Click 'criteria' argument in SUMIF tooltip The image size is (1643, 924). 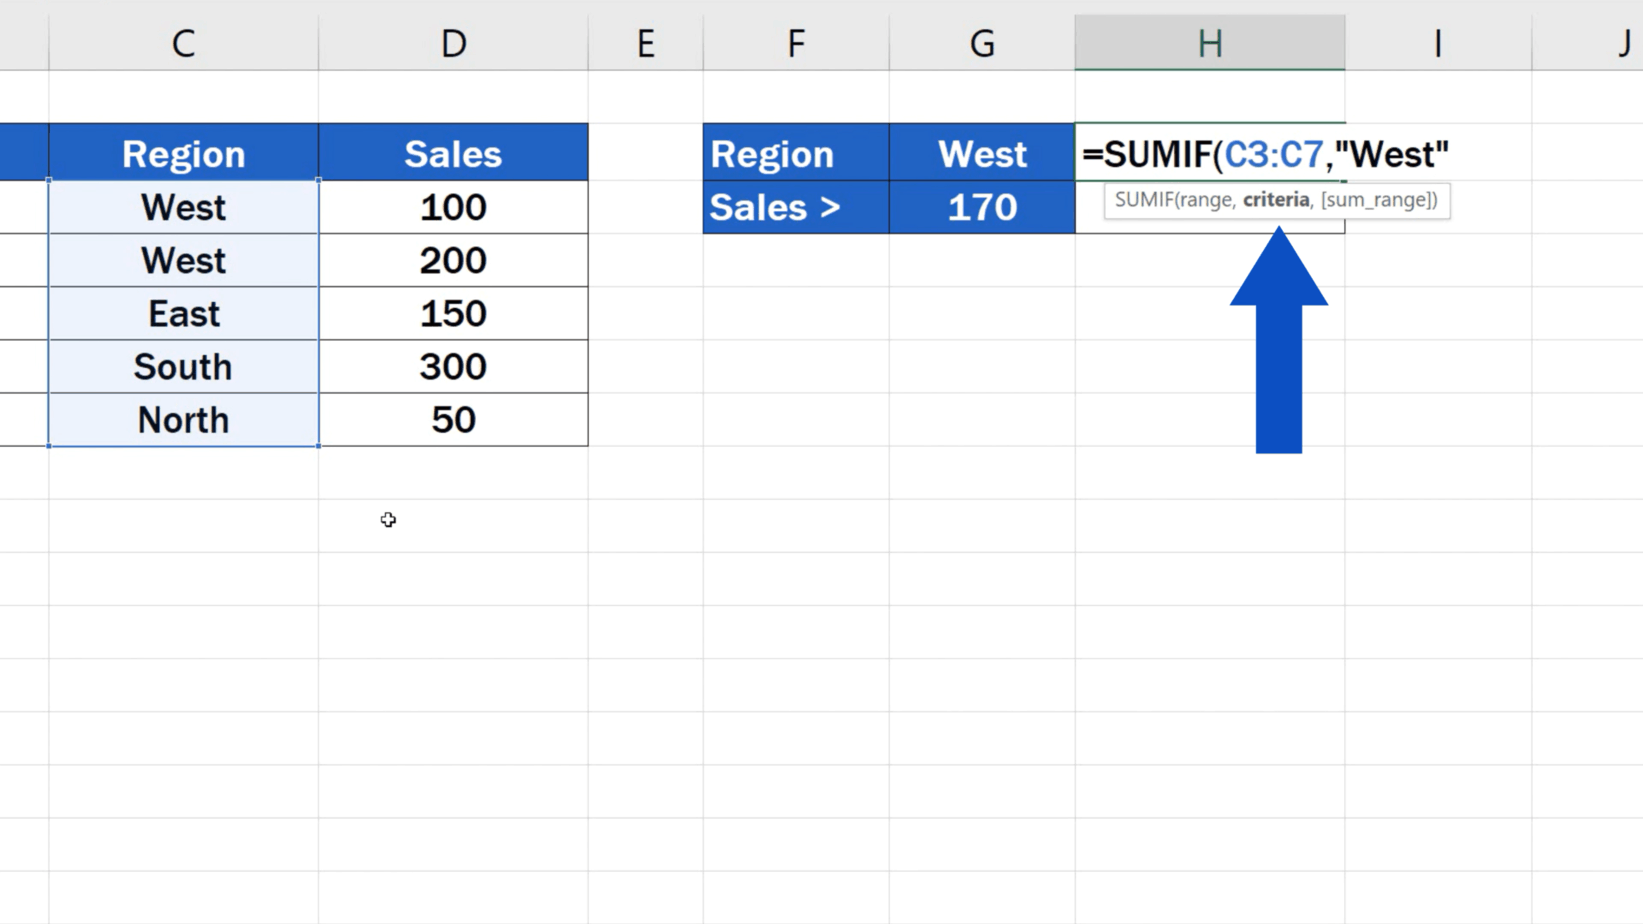point(1275,200)
